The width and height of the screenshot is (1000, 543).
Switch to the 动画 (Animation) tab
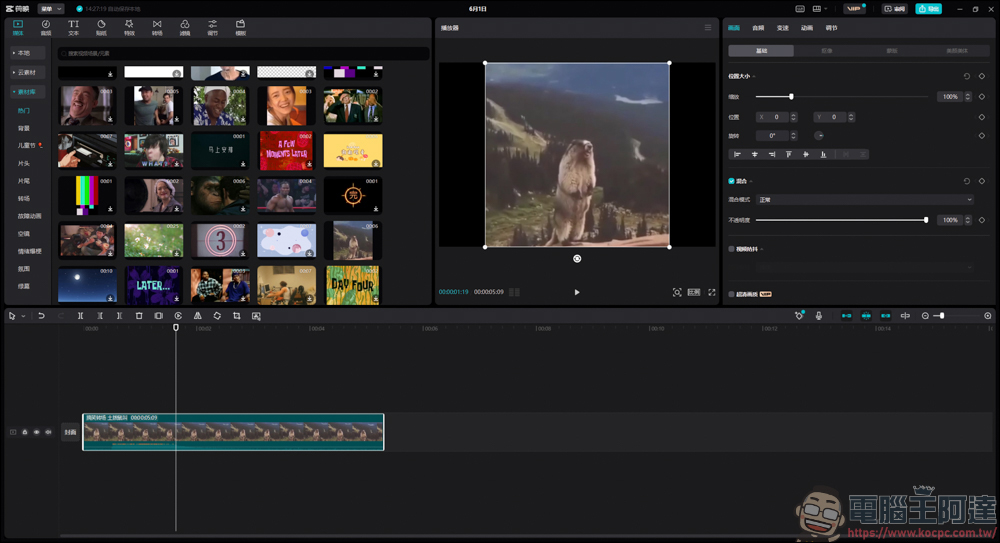click(x=807, y=28)
